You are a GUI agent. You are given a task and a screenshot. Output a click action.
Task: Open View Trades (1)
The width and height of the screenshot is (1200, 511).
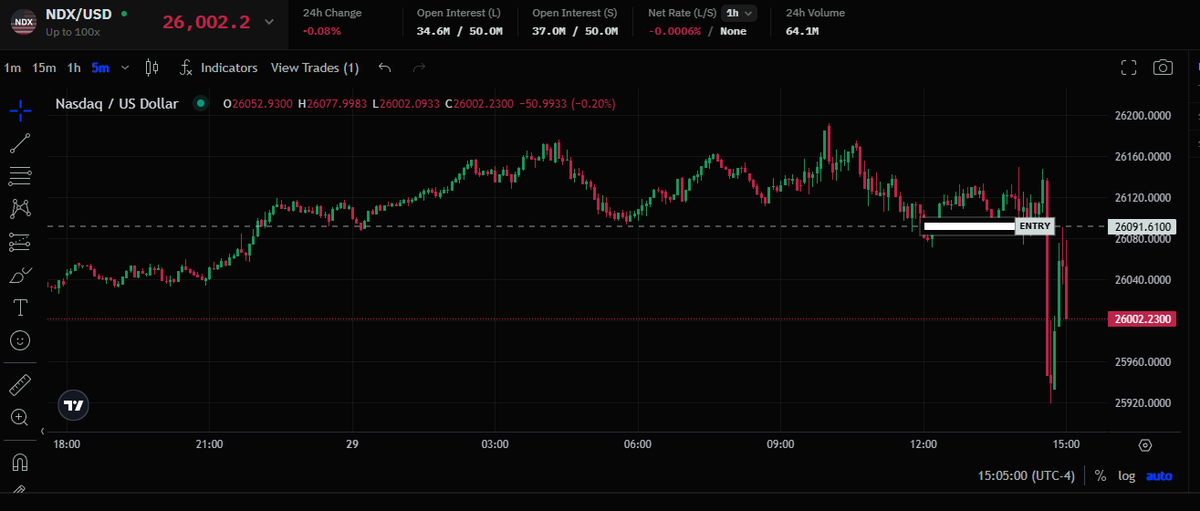click(315, 68)
